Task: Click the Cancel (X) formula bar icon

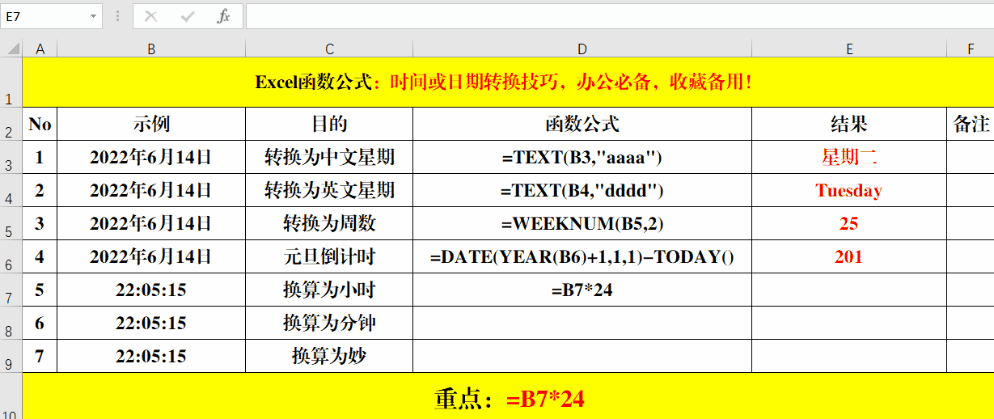Action: [151, 16]
